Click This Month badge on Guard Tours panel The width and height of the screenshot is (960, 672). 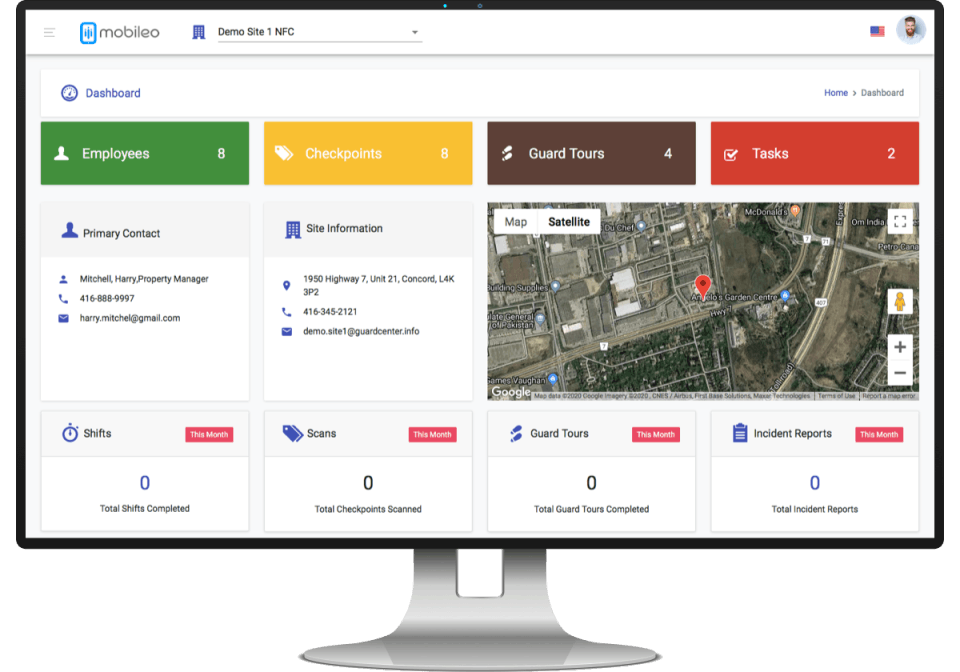click(655, 435)
